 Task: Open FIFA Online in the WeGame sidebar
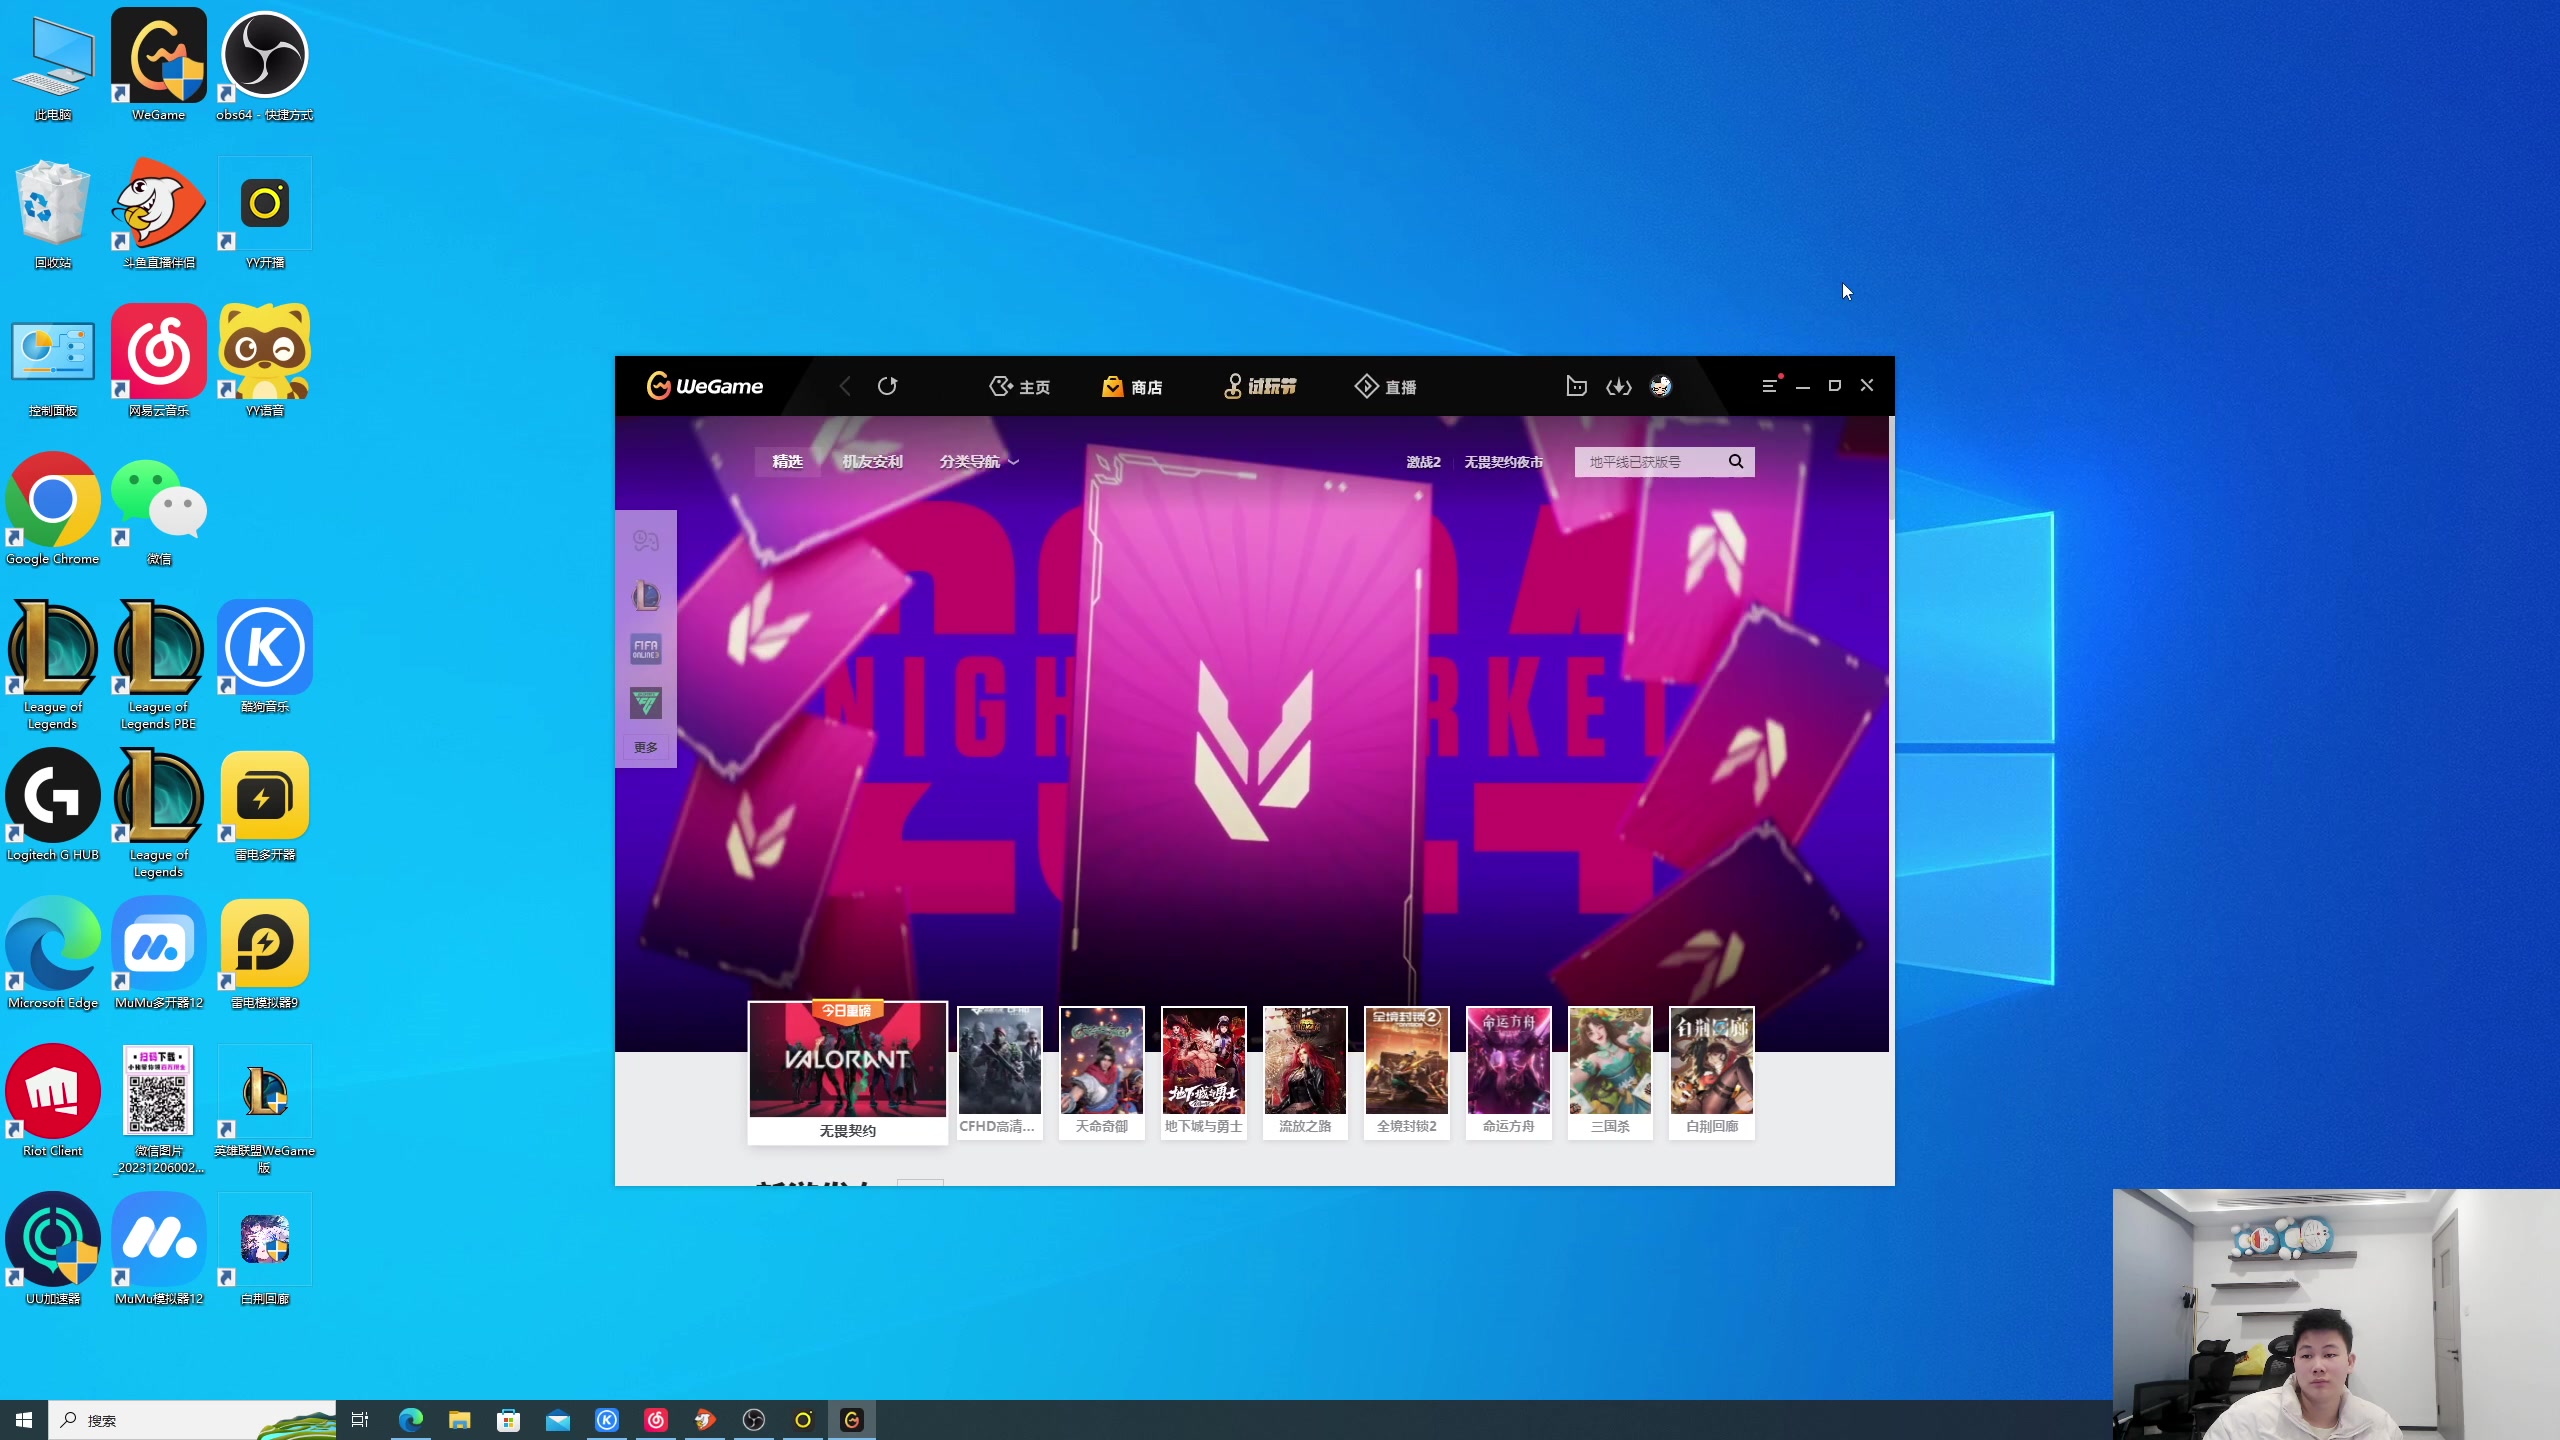(645, 649)
